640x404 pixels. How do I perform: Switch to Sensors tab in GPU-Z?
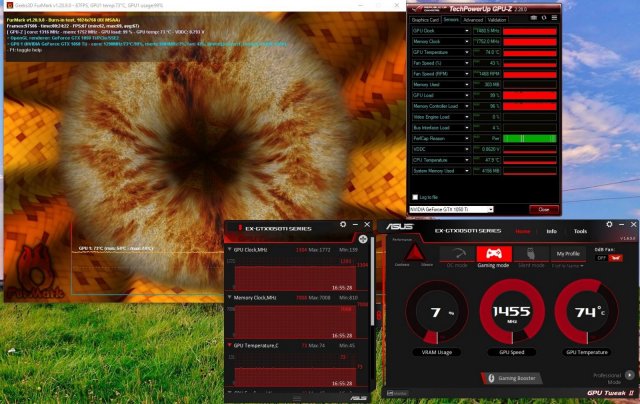coord(451,20)
